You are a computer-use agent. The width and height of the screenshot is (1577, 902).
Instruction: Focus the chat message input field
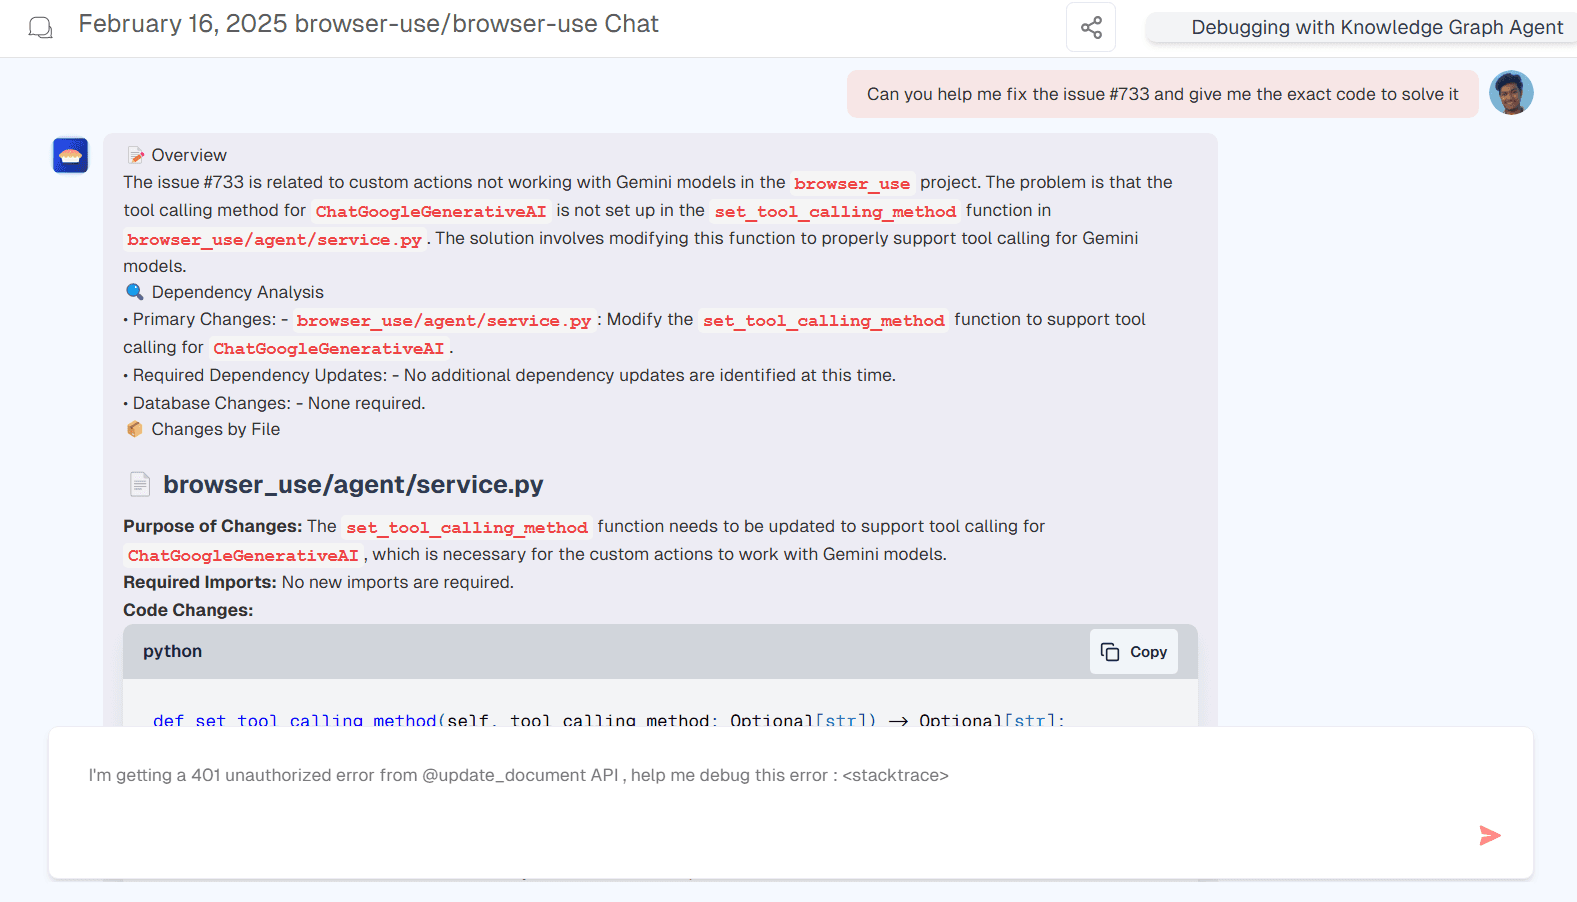pyautogui.click(x=791, y=803)
